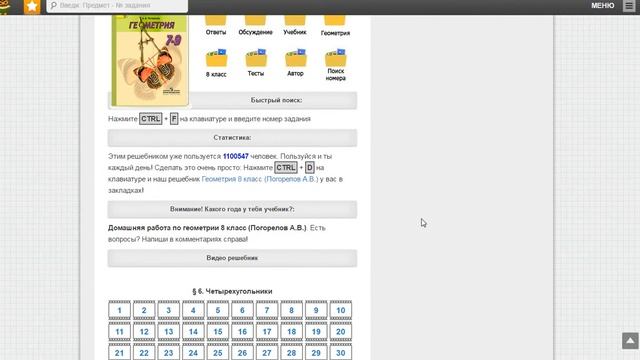Screen dimensions: 640x360
Task: Open video solution number 28
Action: [x=291, y=352]
